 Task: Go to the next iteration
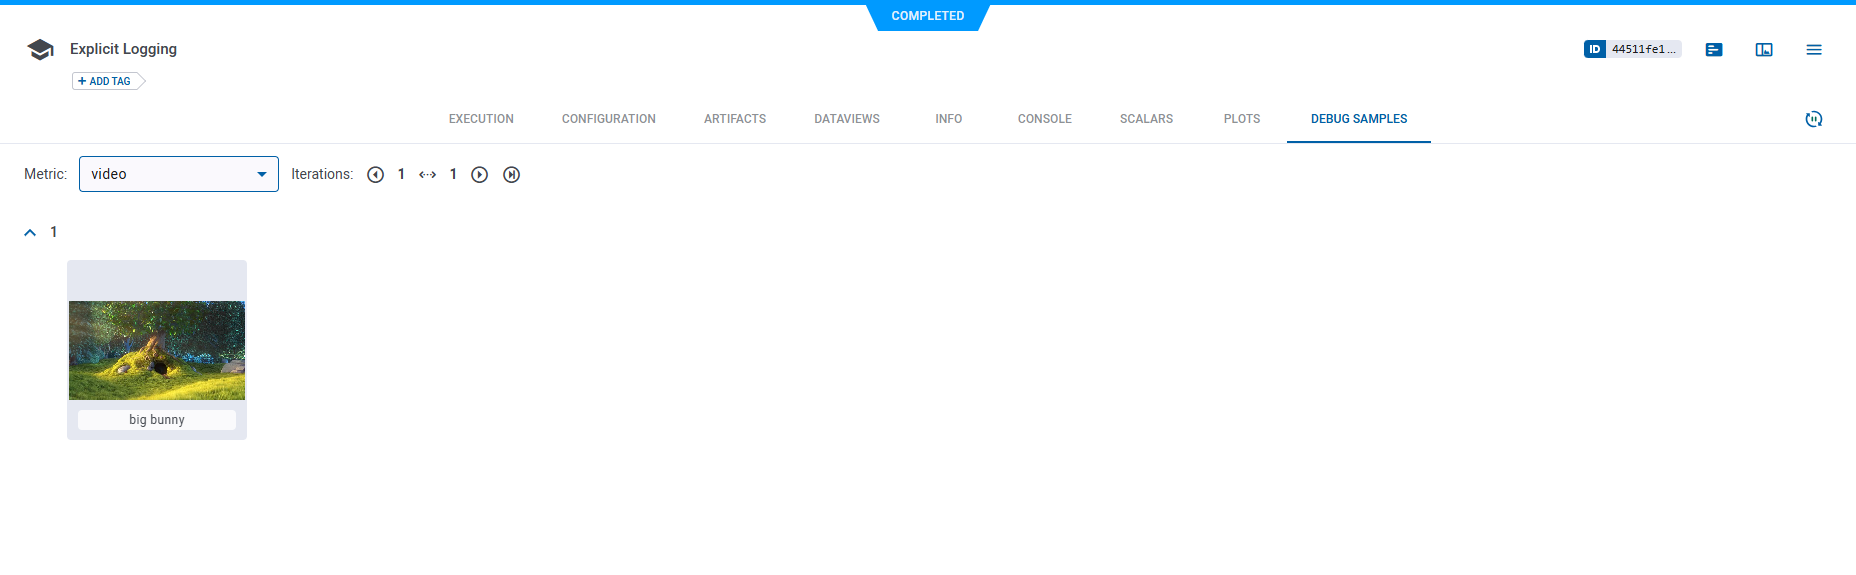(479, 175)
